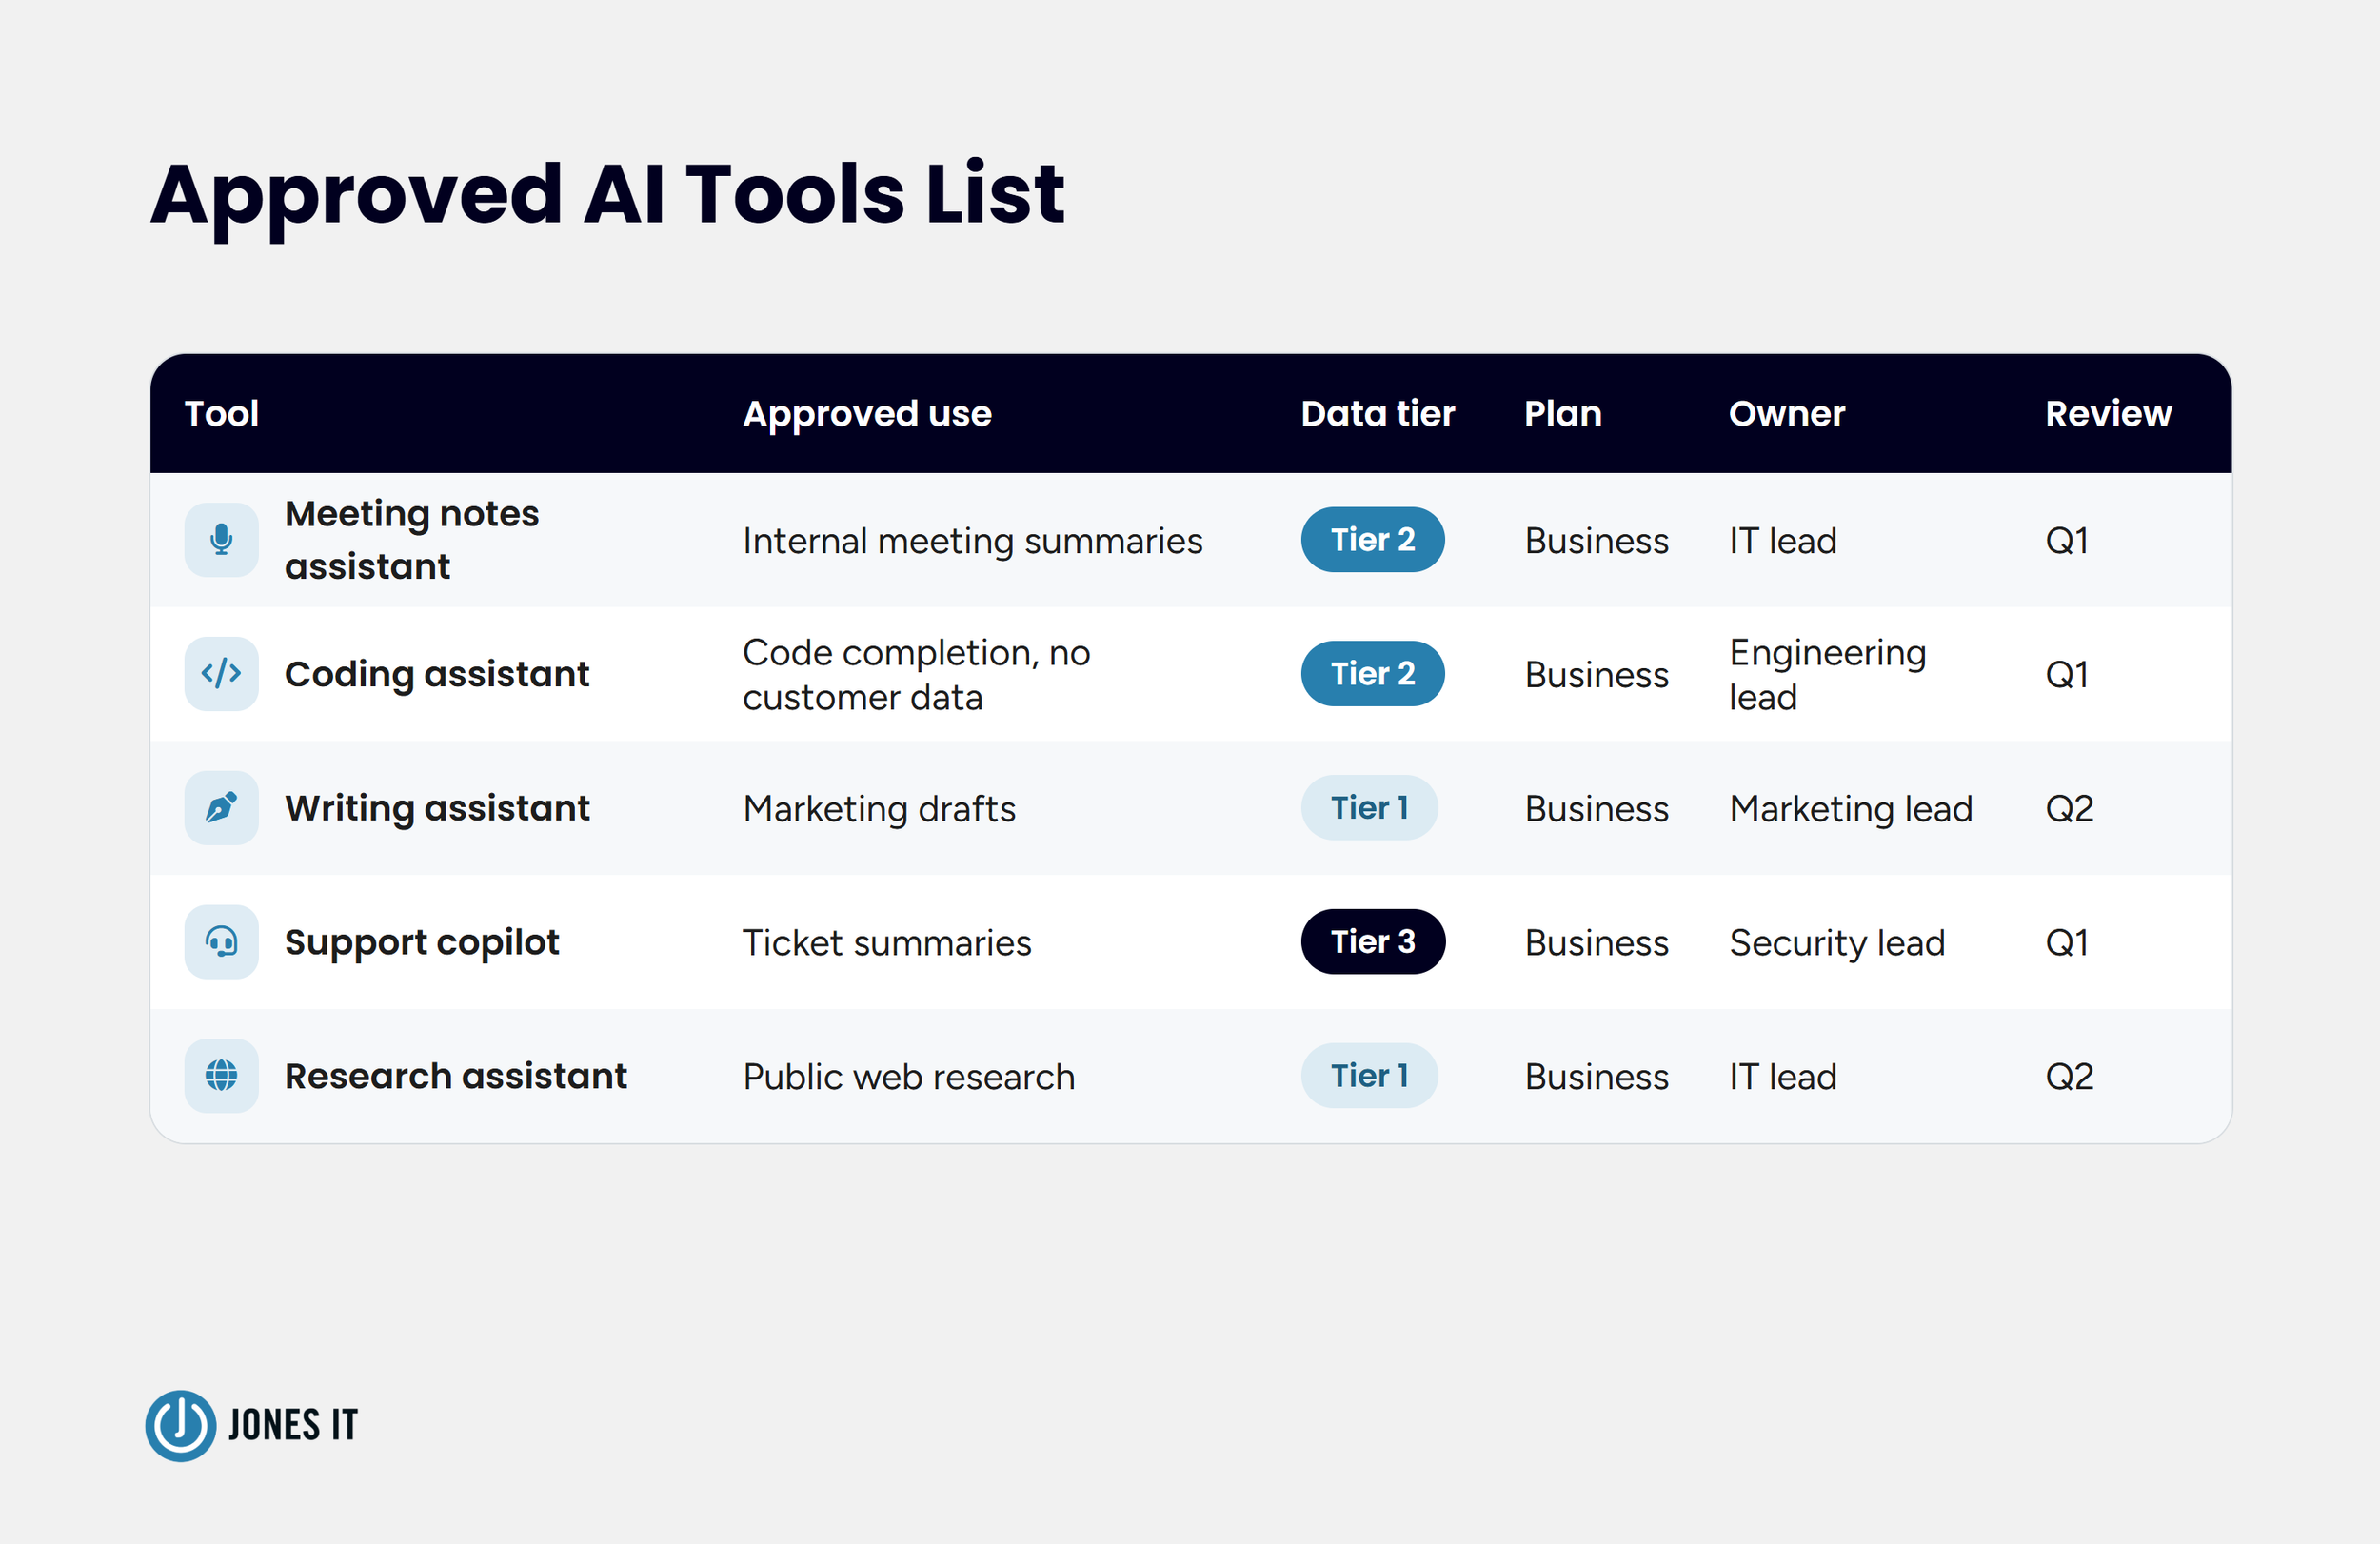Viewport: 2380px width, 1544px height.
Task: Click the pen icon for Writing assistant
Action: pos(221,808)
